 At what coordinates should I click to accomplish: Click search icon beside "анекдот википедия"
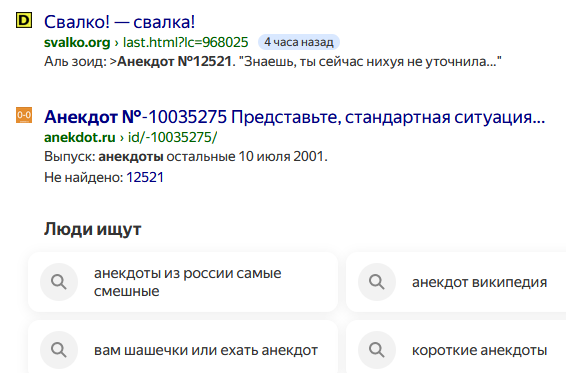(x=377, y=282)
